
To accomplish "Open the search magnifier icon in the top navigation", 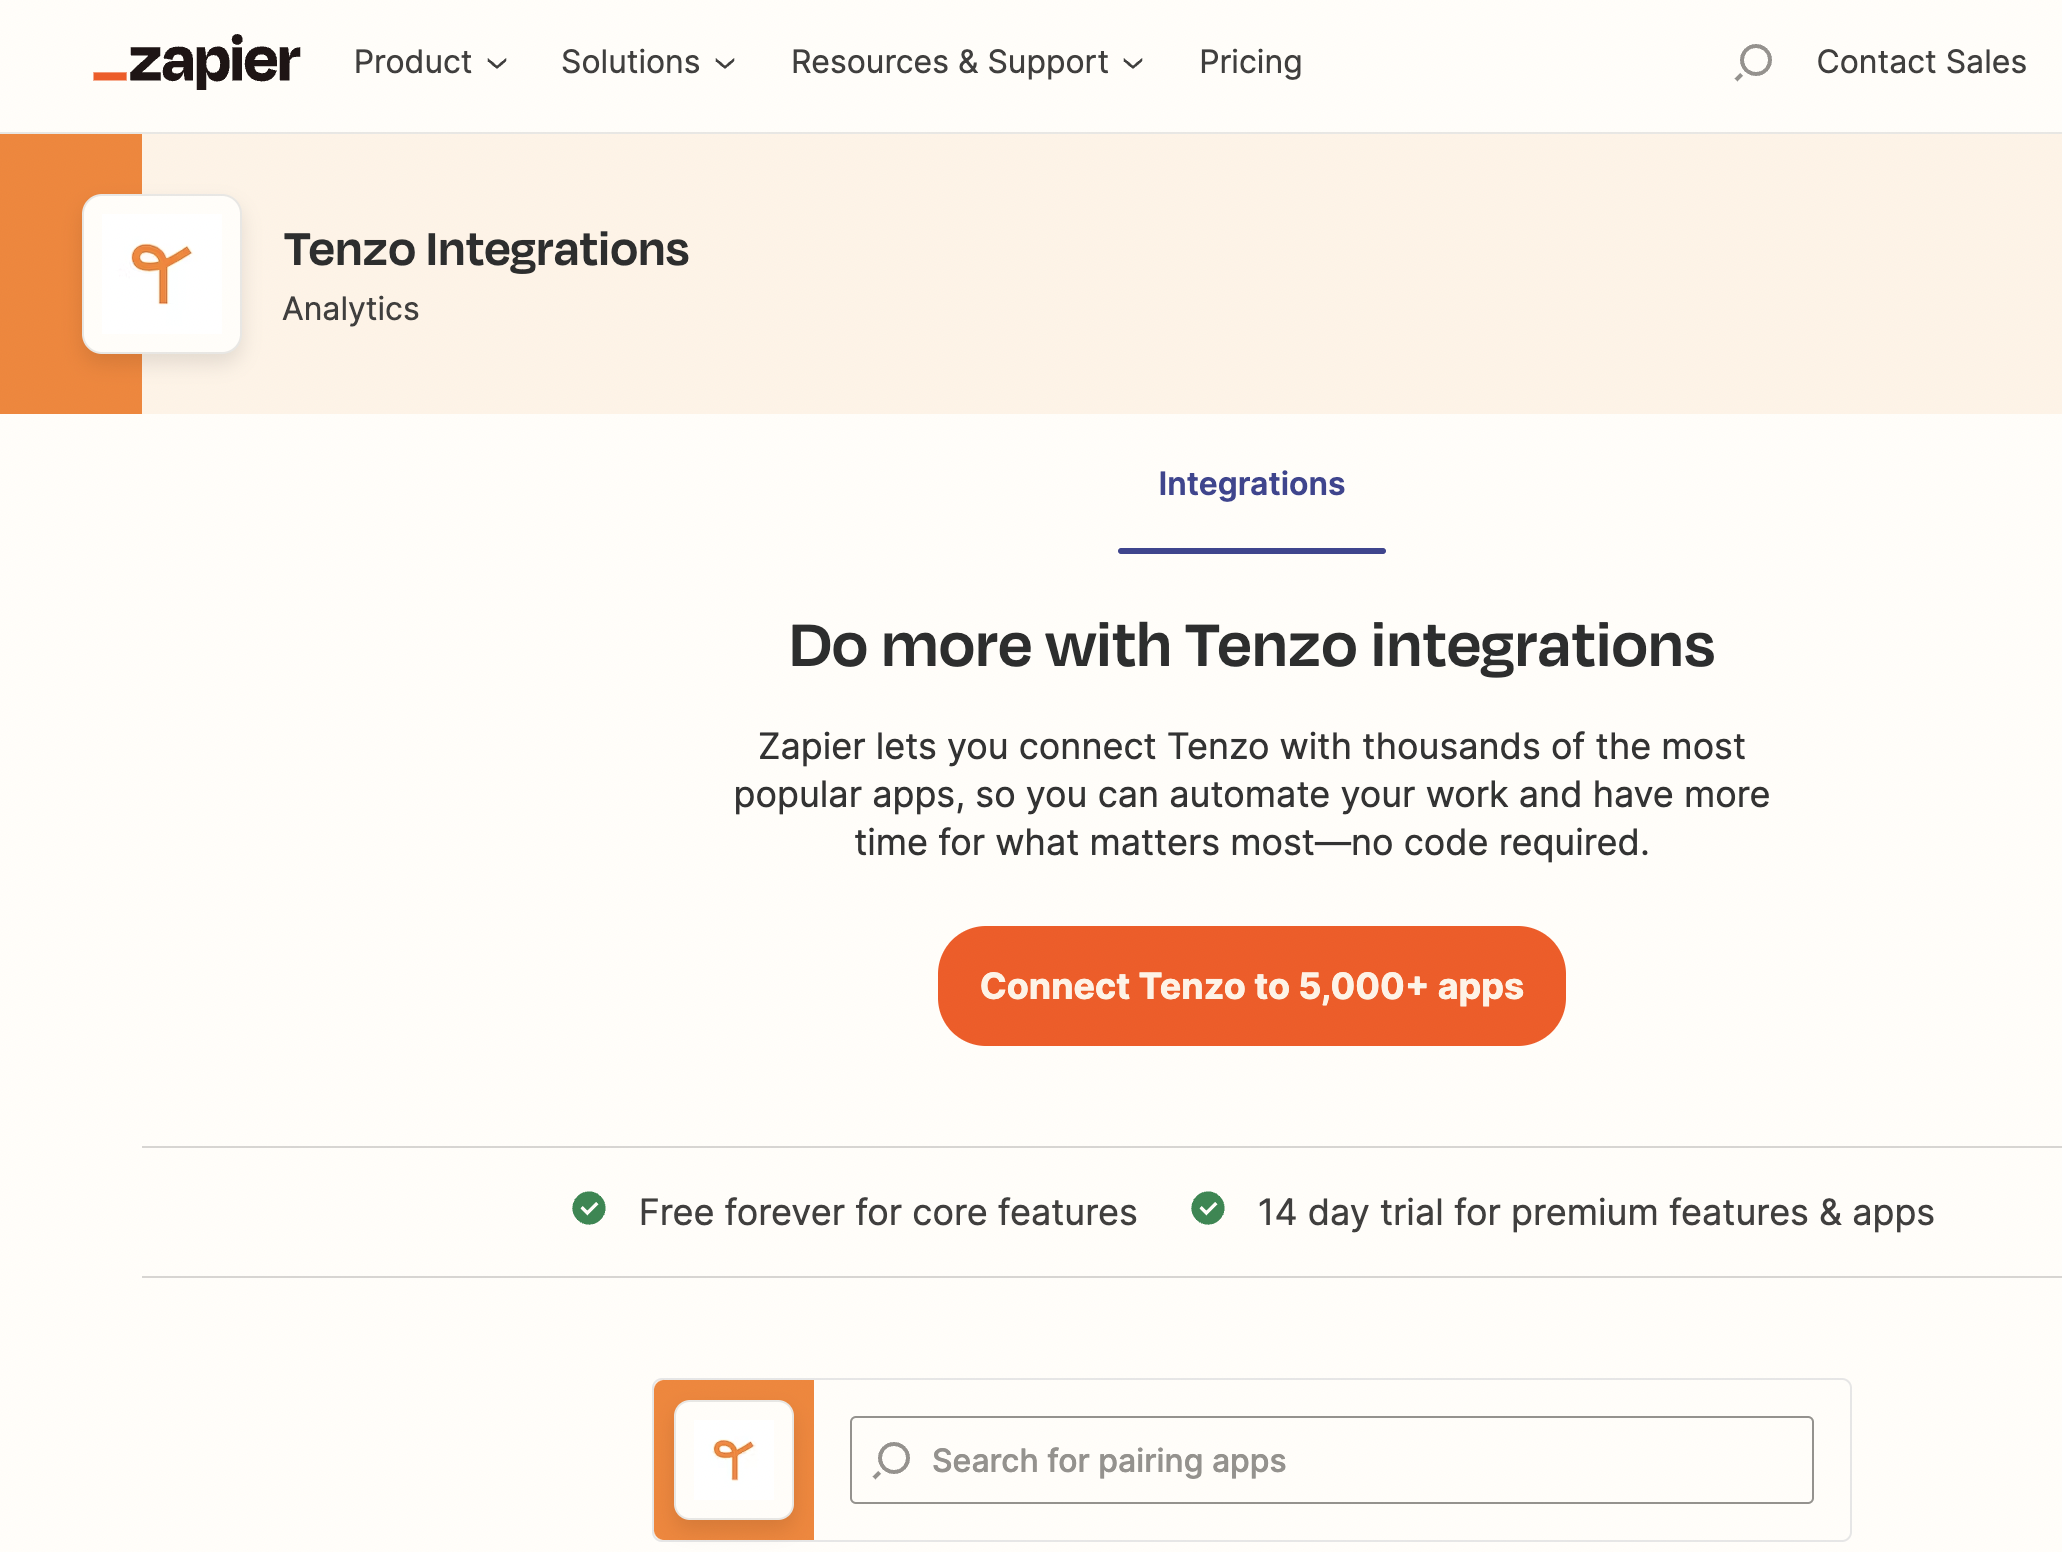I will tap(1753, 62).
